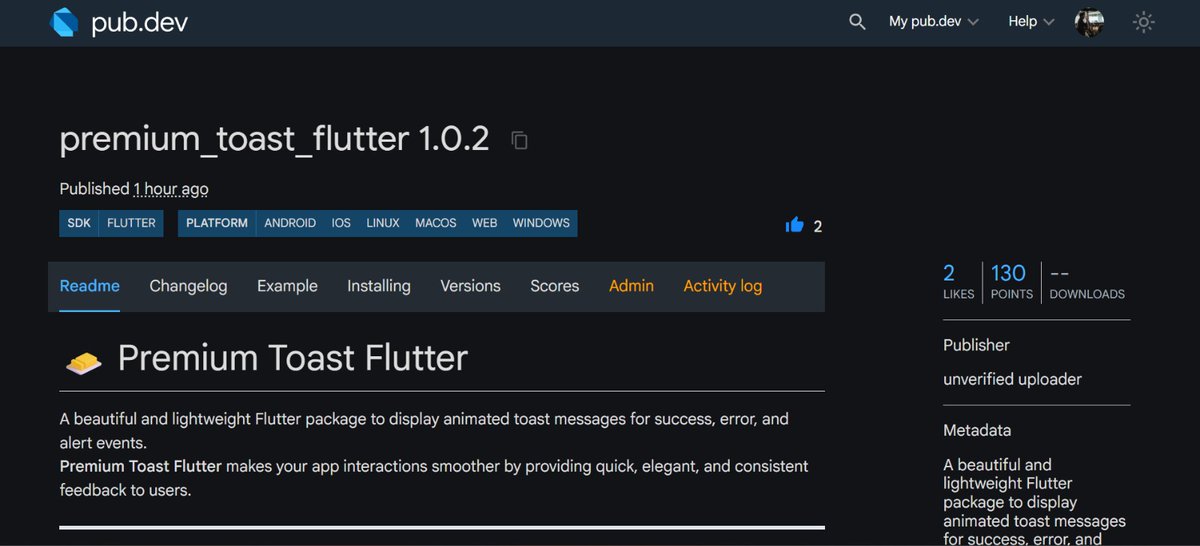Click bold 'Premium Toast Flutter' in description

140,466
